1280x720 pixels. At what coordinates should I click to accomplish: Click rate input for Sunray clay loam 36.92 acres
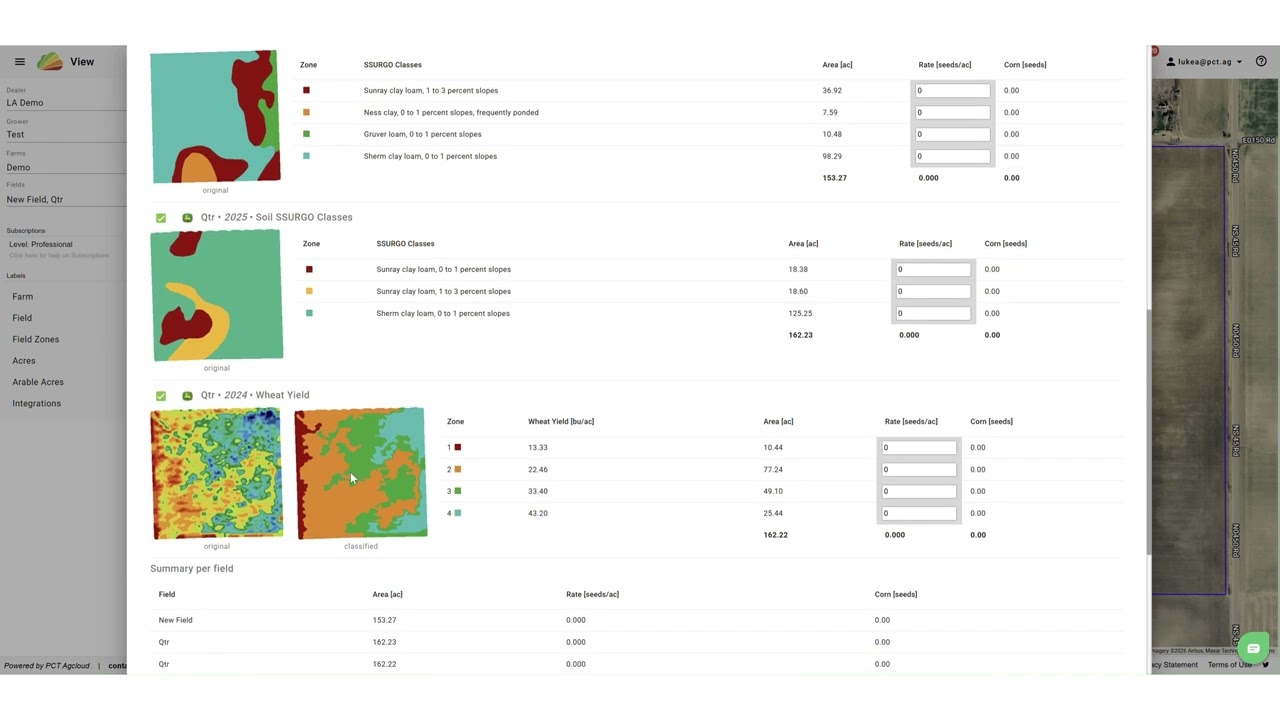[952, 90]
